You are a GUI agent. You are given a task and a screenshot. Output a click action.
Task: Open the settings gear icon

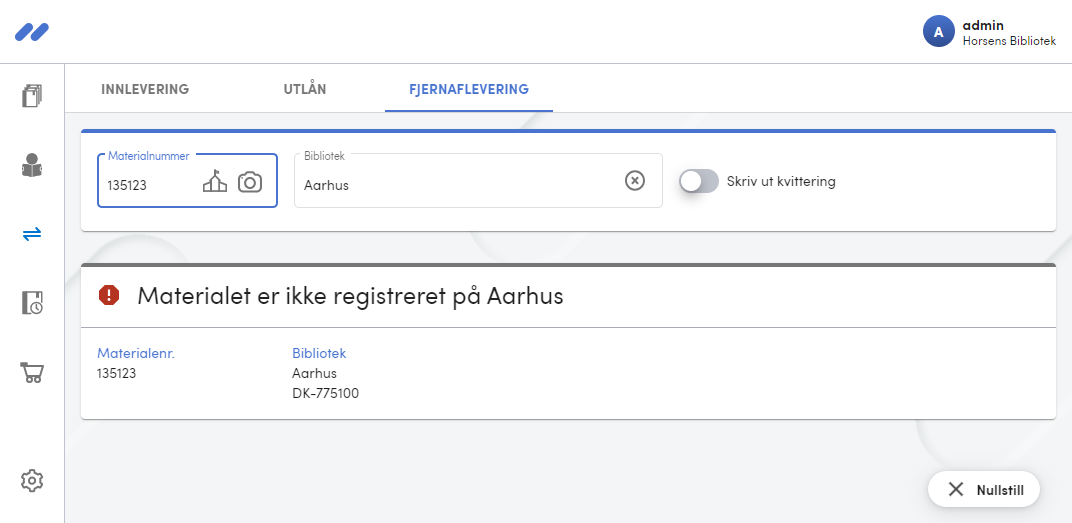32,480
